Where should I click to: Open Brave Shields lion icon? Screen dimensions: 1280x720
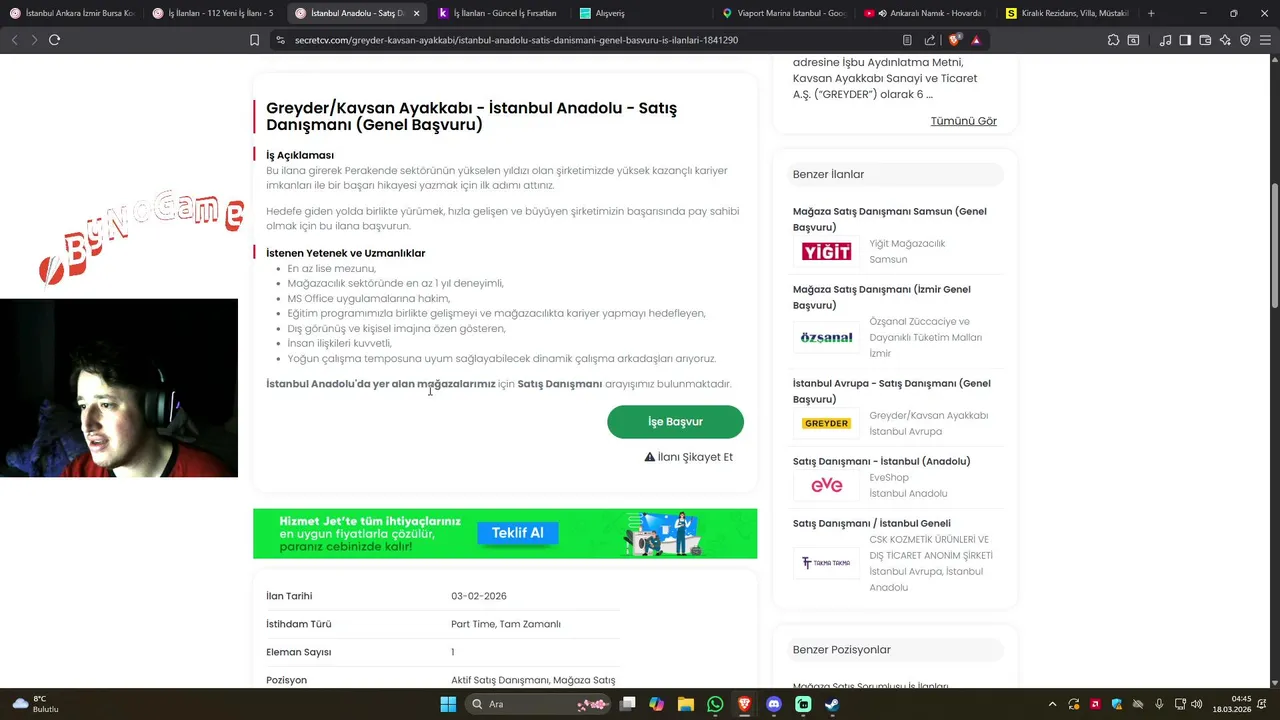point(954,40)
